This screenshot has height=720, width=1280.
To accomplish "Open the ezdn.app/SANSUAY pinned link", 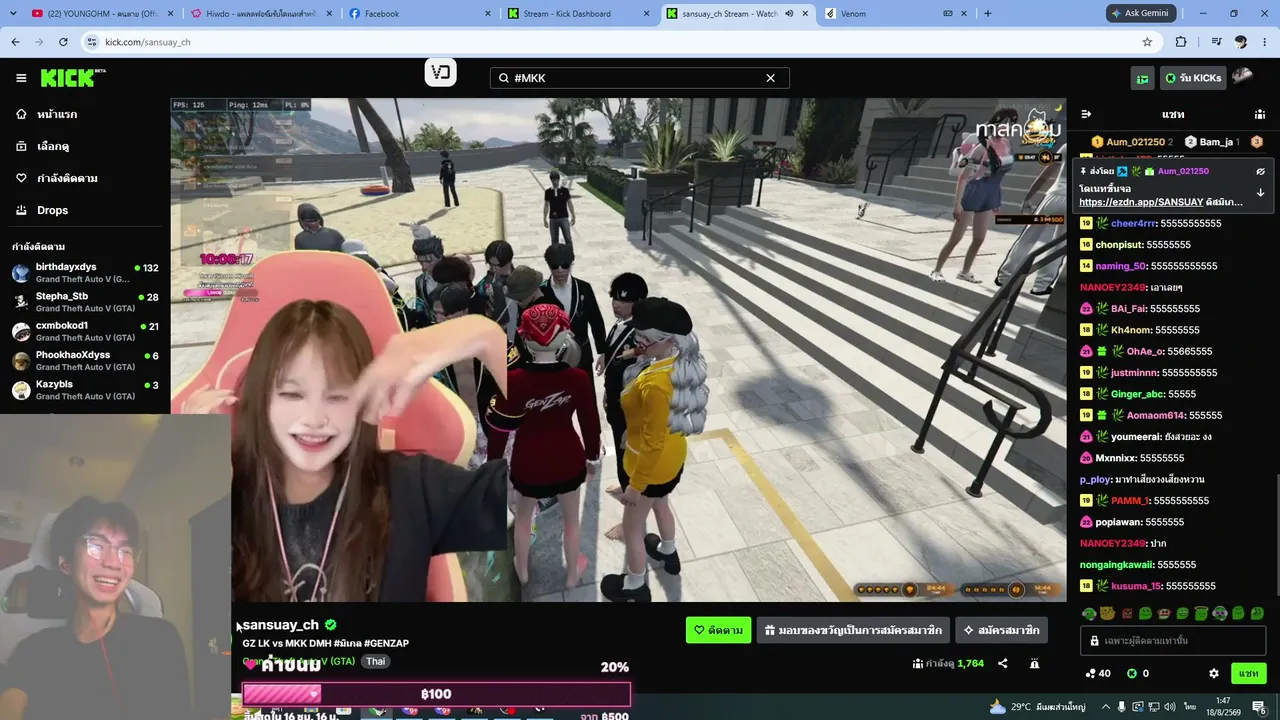I will click(x=1140, y=202).
